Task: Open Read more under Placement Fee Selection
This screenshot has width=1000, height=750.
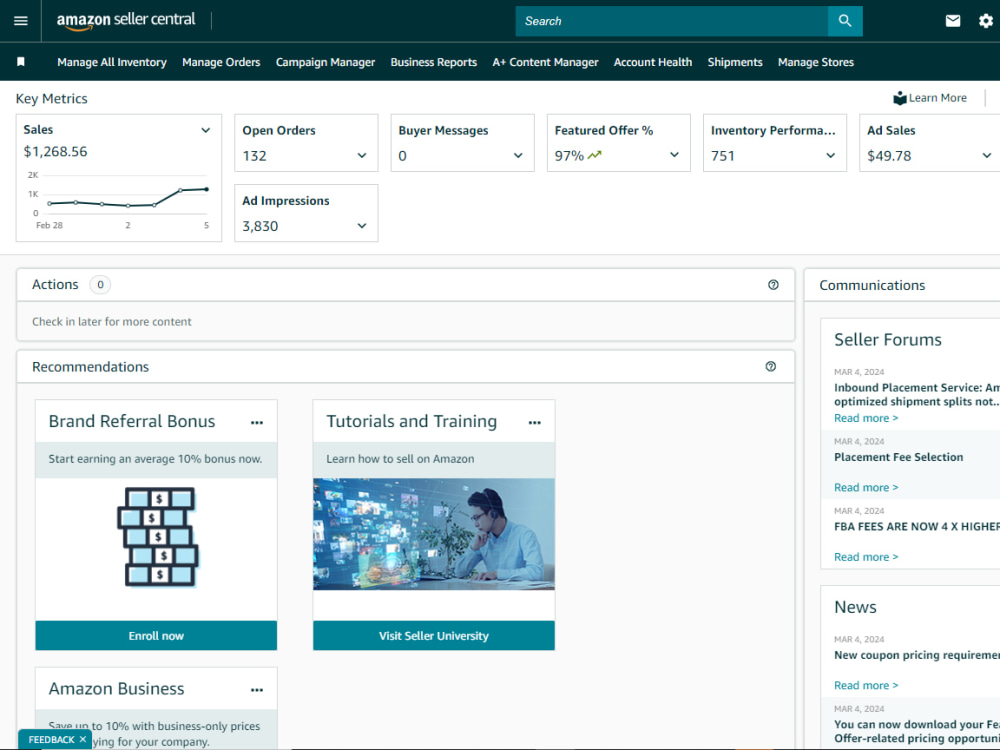Action: [865, 487]
